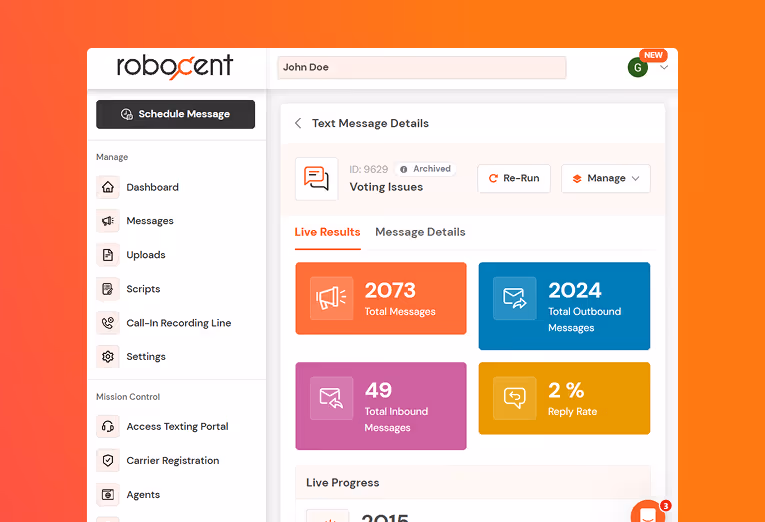Click the Text Message Details heading
This screenshot has height=522, width=765.
[x=370, y=123]
